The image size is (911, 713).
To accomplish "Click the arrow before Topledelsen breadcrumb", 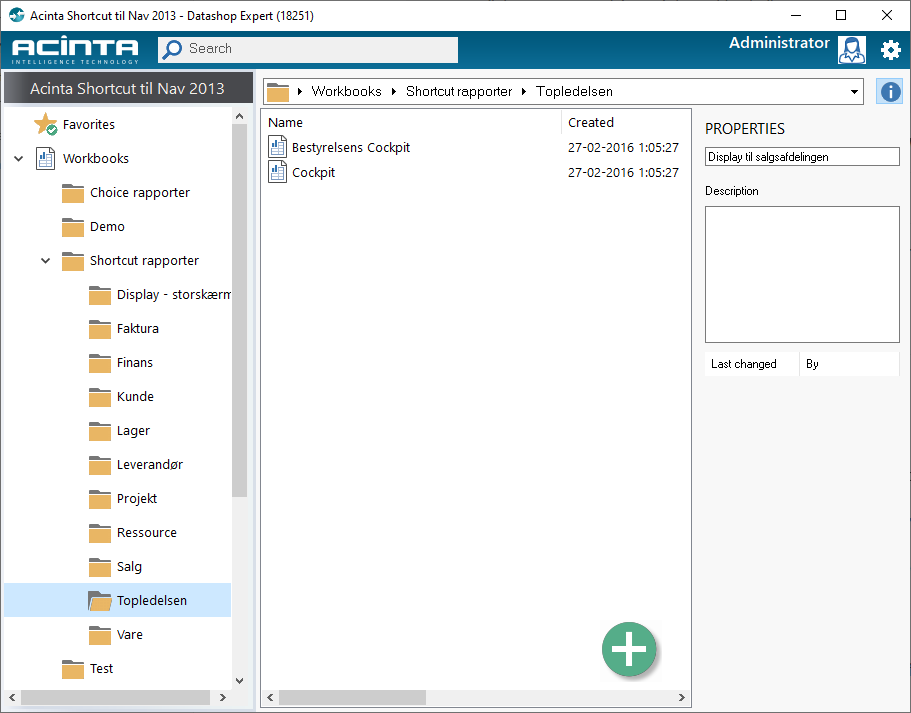I will click(x=523, y=92).
